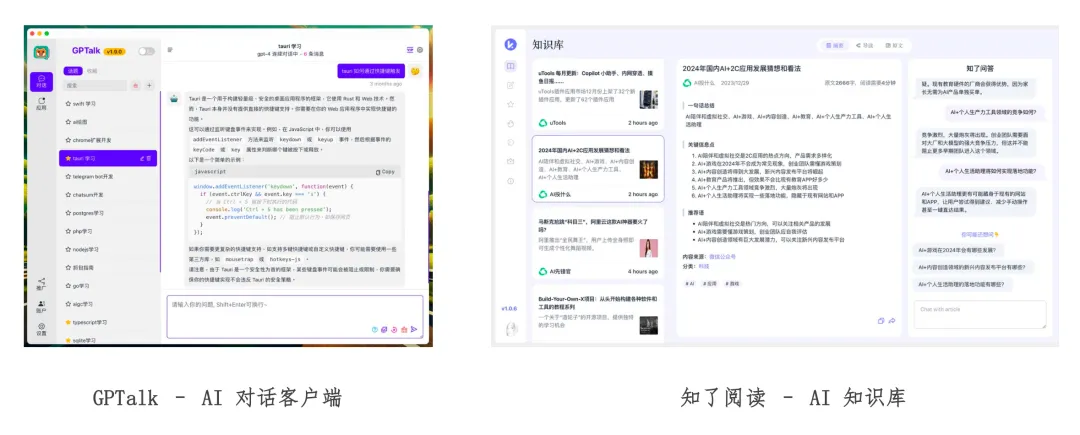Image resolution: width=1080 pixels, height=435 pixels.
Task: Share the article with the share arrow icon
Action: coord(892,321)
